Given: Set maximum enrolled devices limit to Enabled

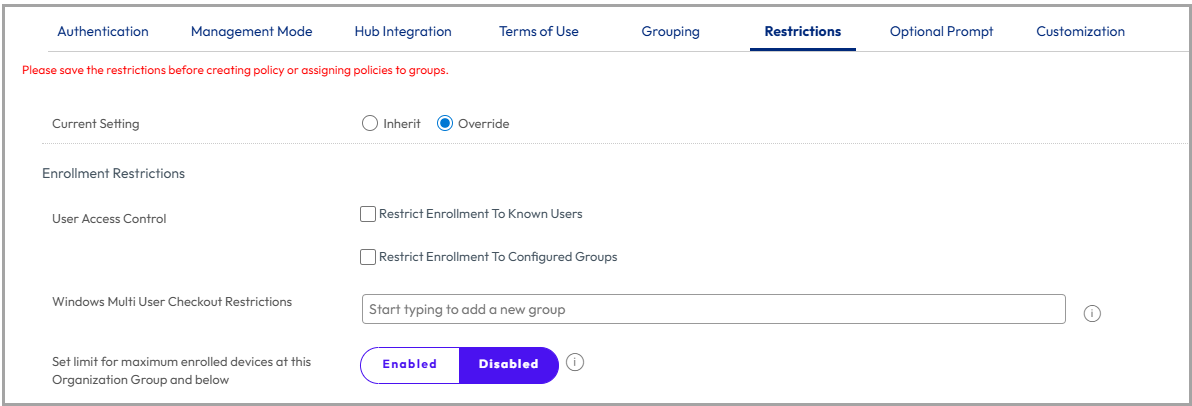Looking at the screenshot, I should (410, 364).
